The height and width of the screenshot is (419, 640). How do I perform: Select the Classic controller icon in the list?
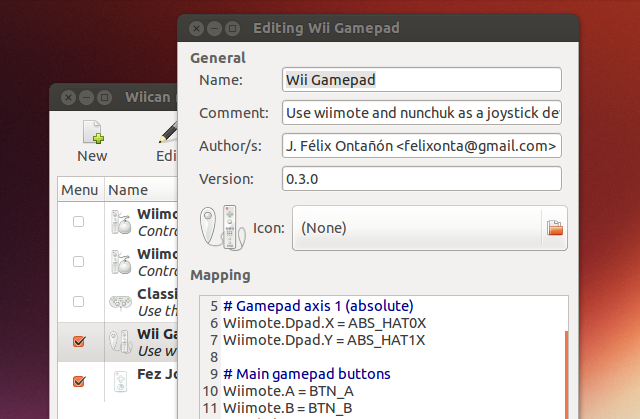point(120,302)
